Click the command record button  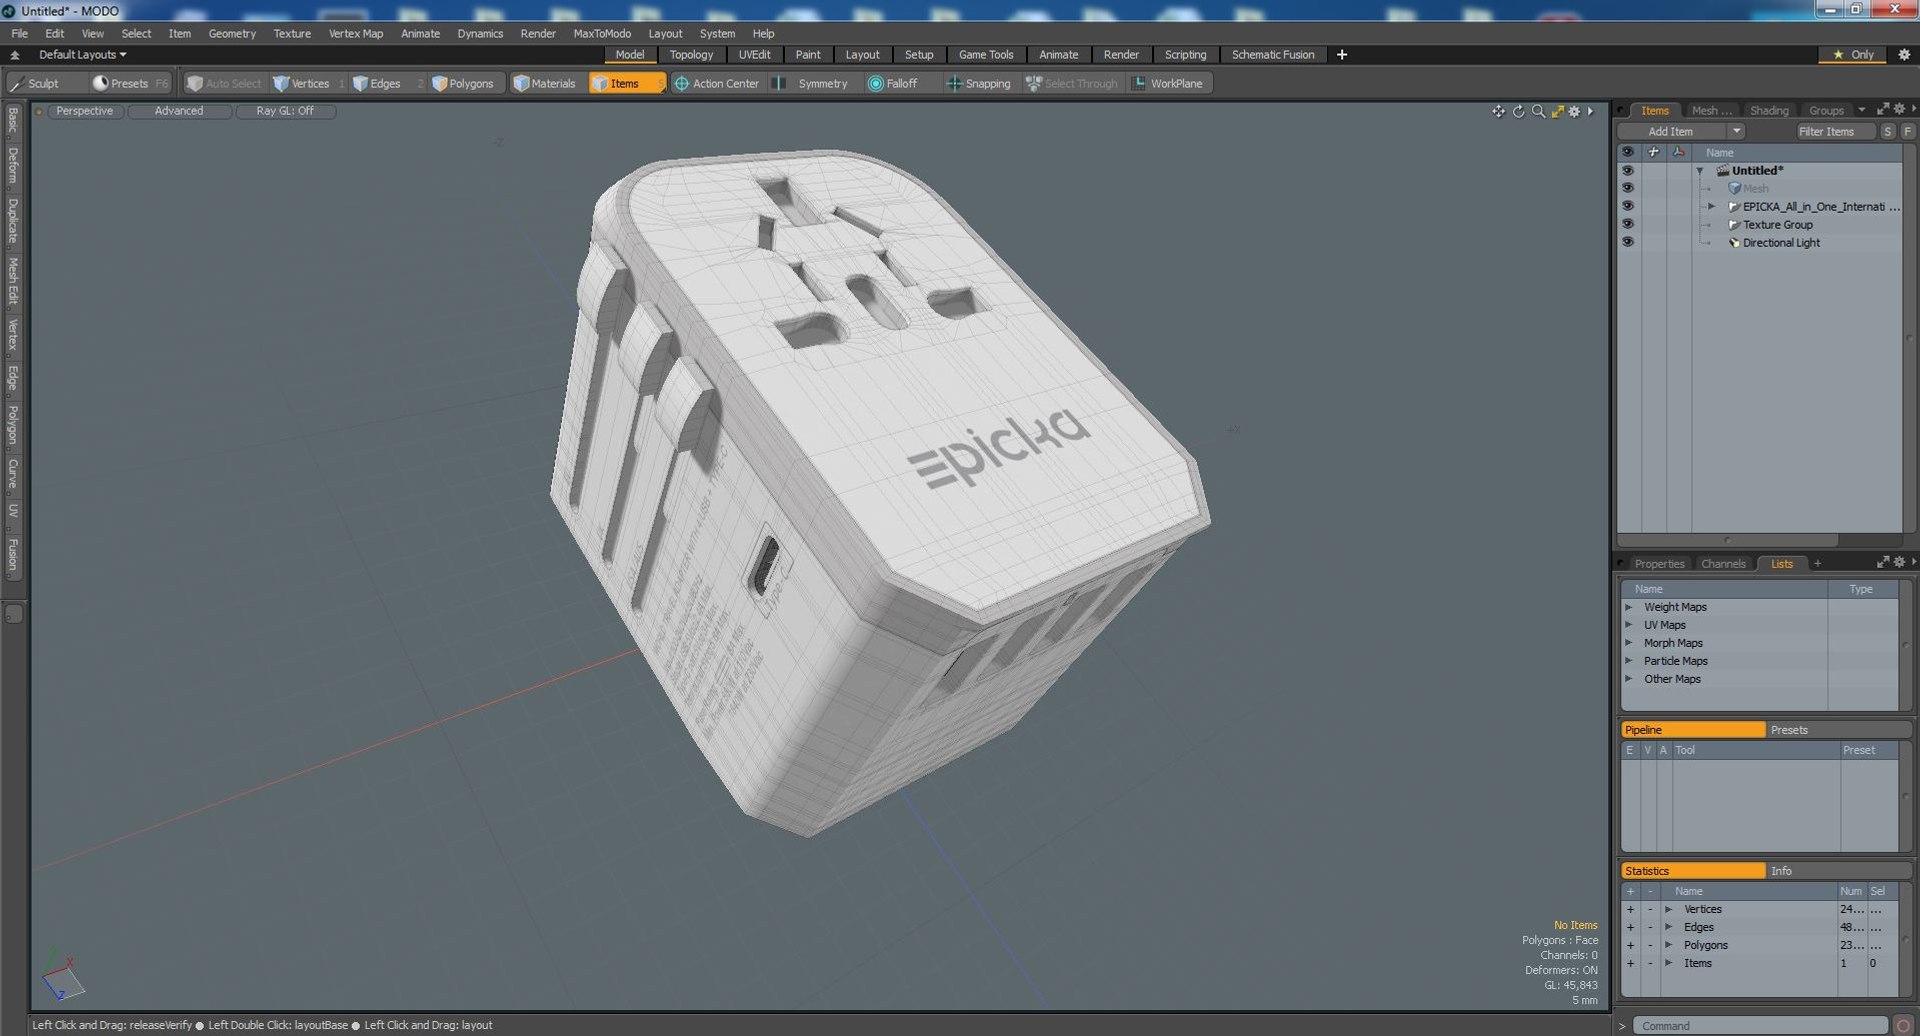1903,1025
